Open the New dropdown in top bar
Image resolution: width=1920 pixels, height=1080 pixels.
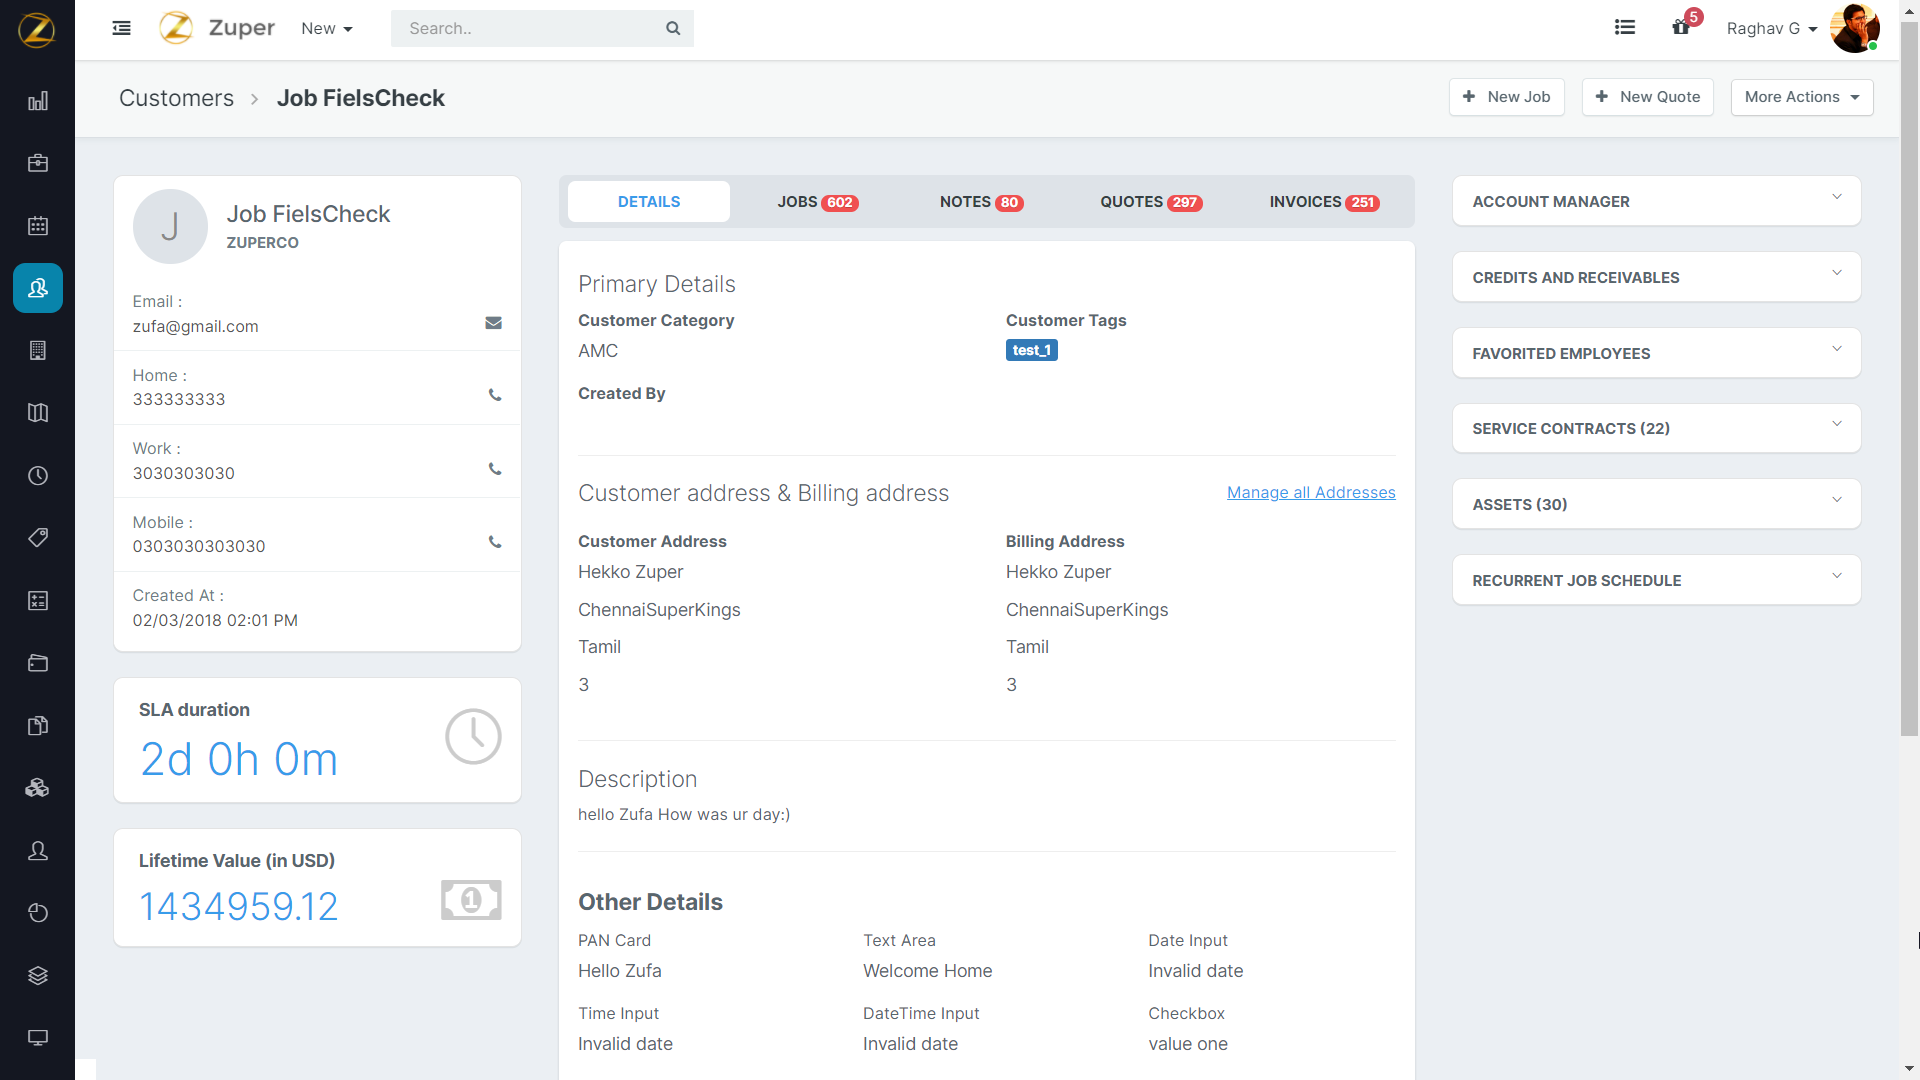327,29
